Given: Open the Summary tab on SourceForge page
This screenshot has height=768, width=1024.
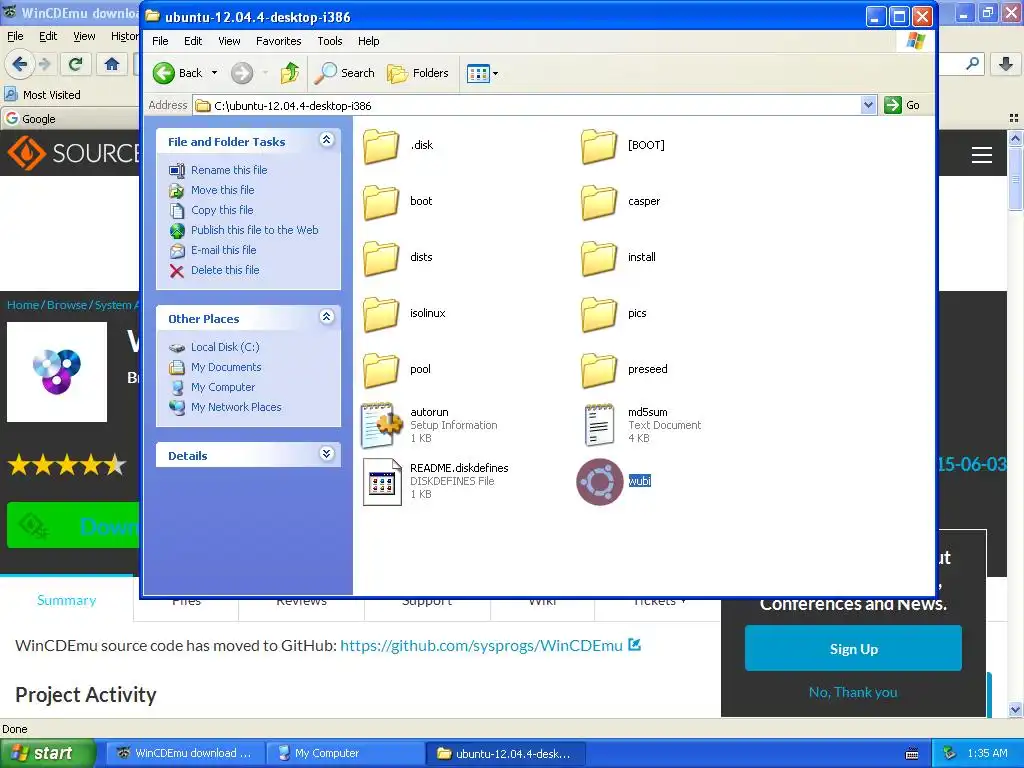Looking at the screenshot, I should [x=67, y=600].
